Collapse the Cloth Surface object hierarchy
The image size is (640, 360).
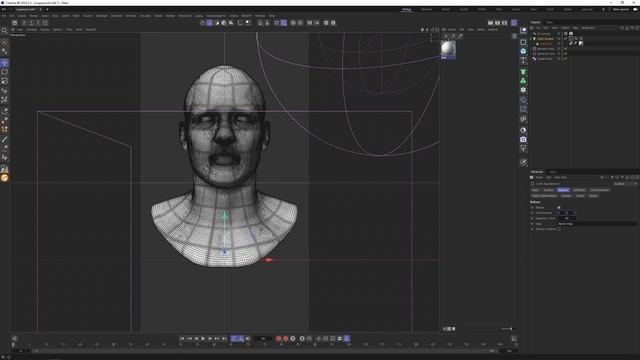tap(530, 38)
